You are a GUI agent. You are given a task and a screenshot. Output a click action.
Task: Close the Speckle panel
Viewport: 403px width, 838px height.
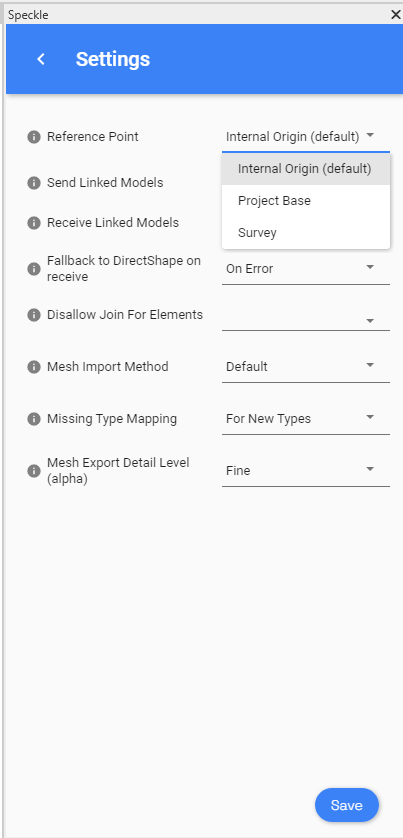tap(396, 15)
